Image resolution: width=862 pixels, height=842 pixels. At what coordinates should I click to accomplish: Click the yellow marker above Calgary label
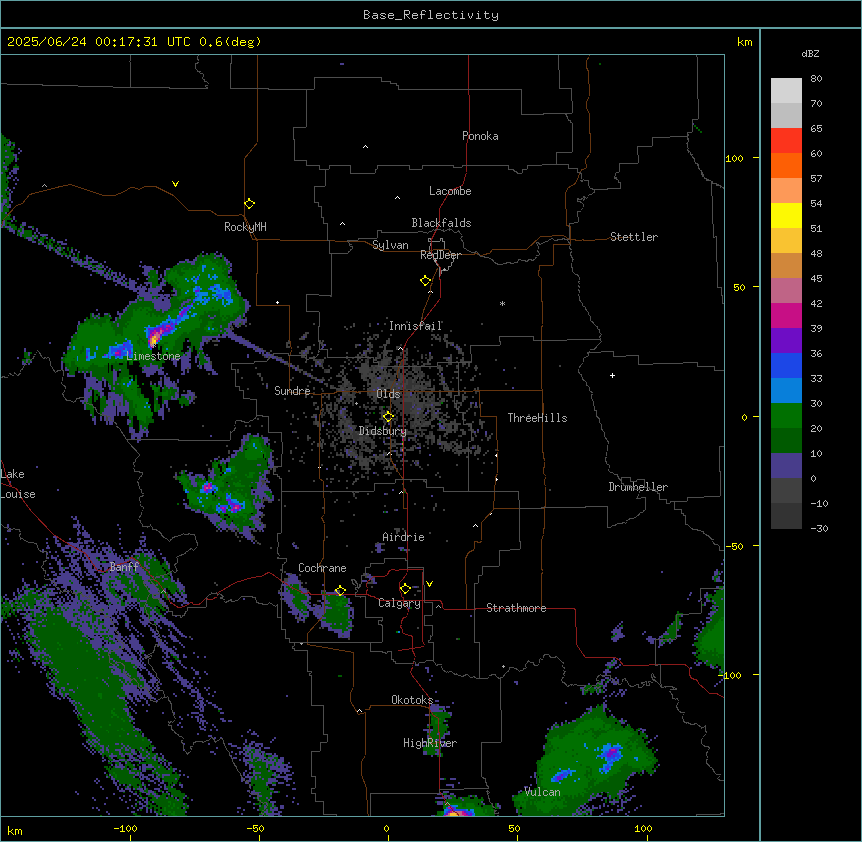[405, 589]
